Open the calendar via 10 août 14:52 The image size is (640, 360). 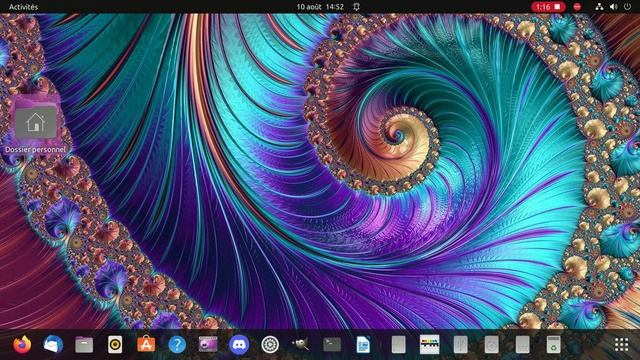[x=320, y=7]
